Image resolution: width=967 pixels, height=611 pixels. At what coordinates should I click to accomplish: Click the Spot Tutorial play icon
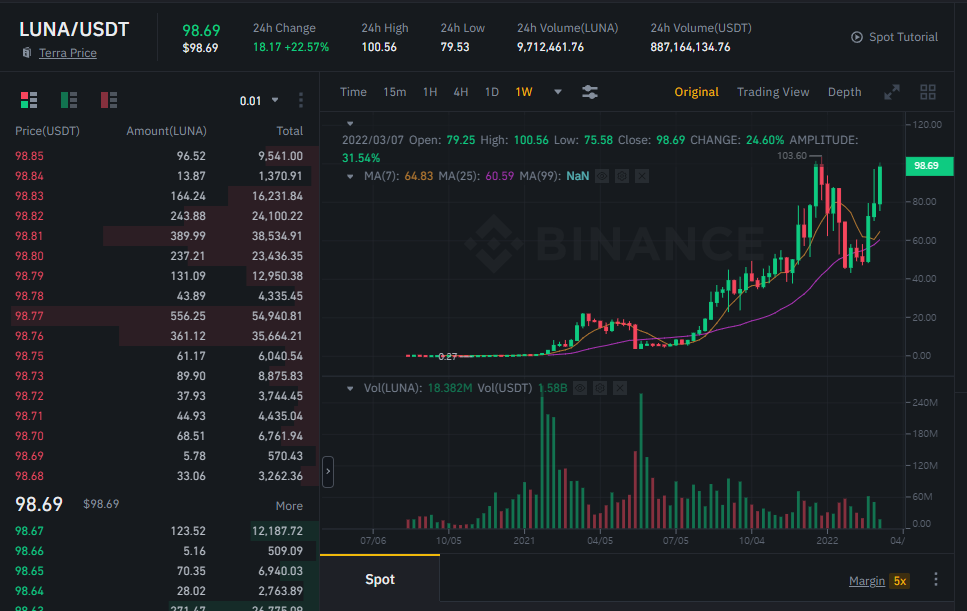tap(857, 37)
